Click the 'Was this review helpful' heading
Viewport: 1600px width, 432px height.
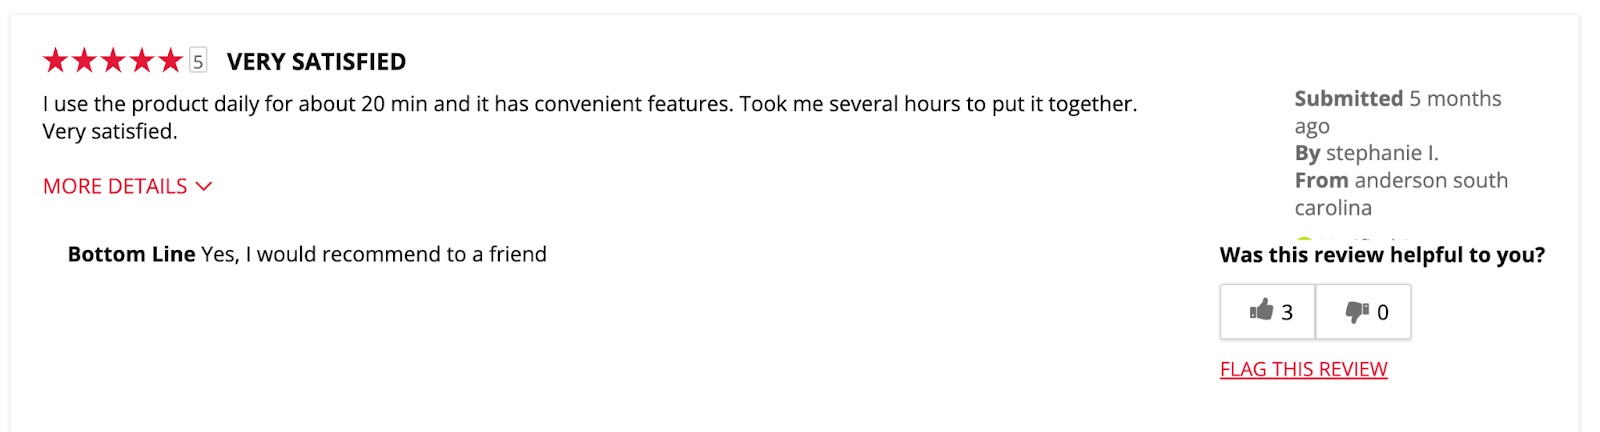coord(1382,255)
